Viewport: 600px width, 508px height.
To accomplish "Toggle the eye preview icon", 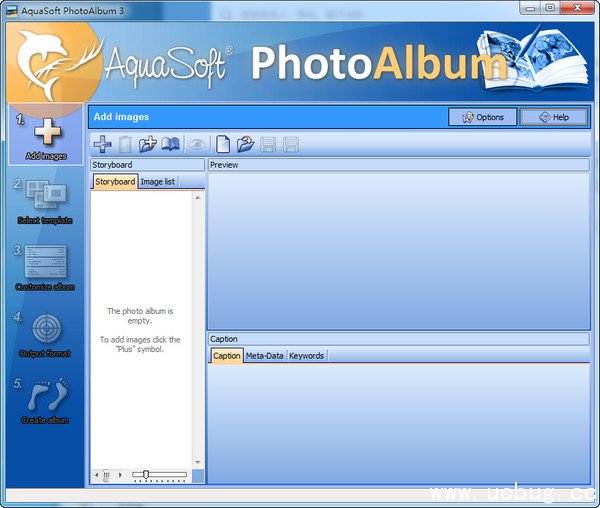I will [197, 144].
